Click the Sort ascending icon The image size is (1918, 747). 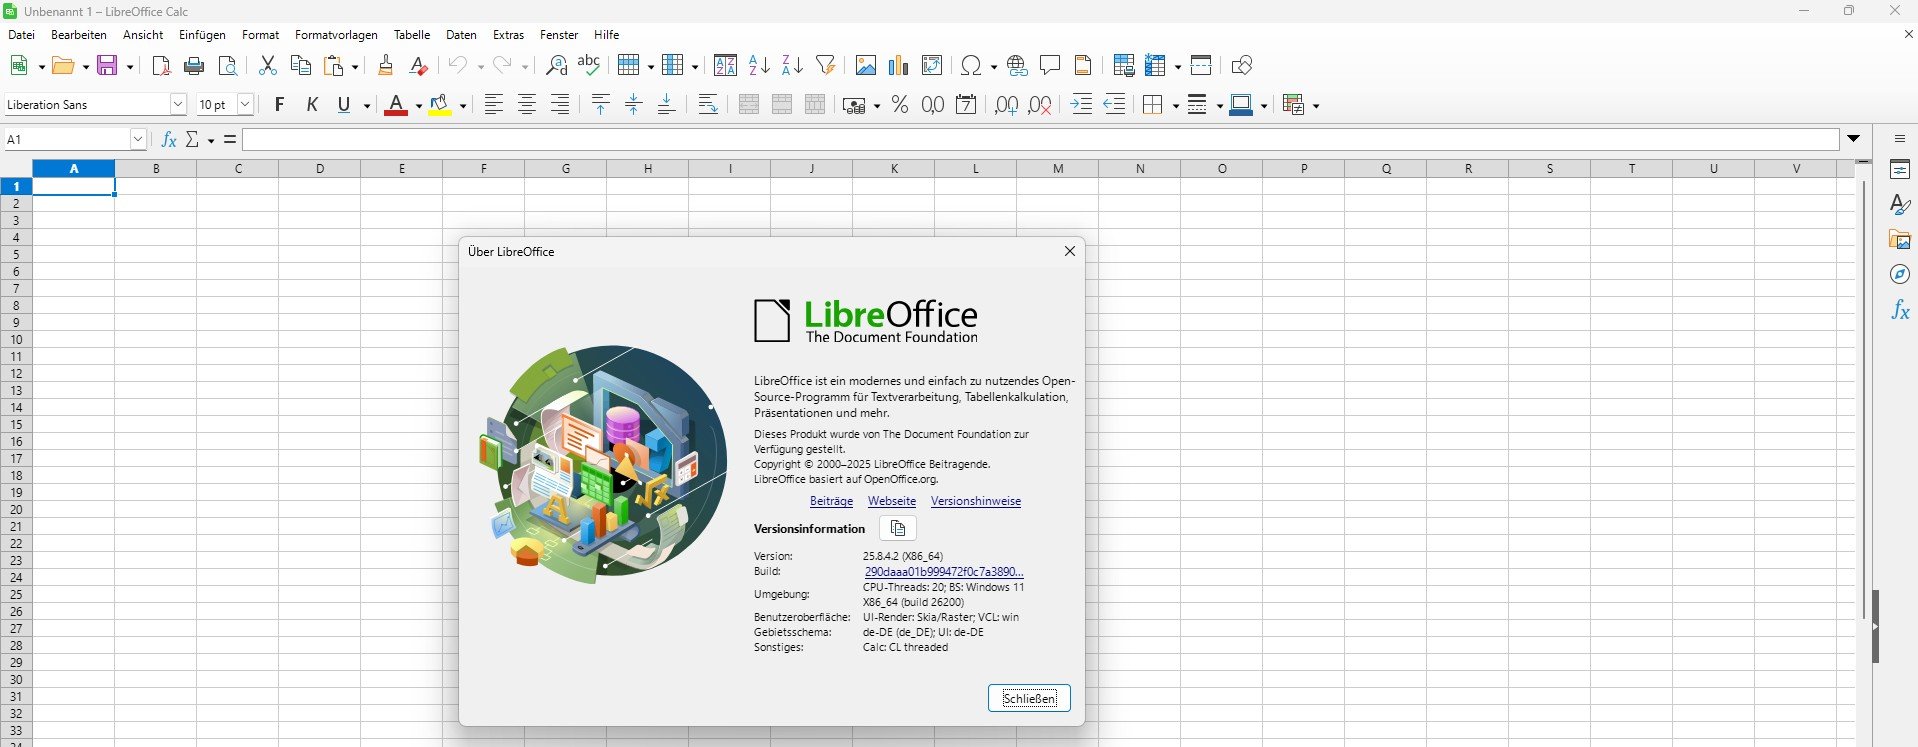tap(759, 66)
